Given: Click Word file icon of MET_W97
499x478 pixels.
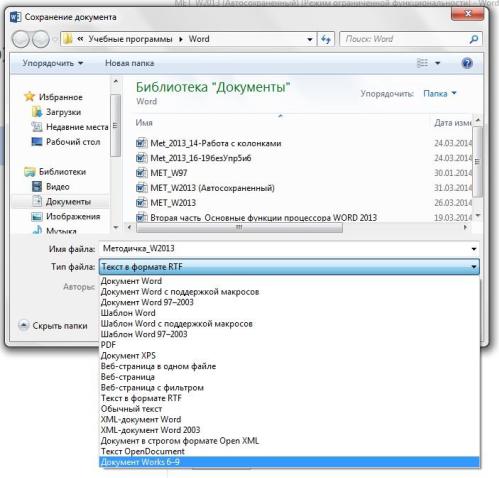Looking at the screenshot, I should pos(141,173).
